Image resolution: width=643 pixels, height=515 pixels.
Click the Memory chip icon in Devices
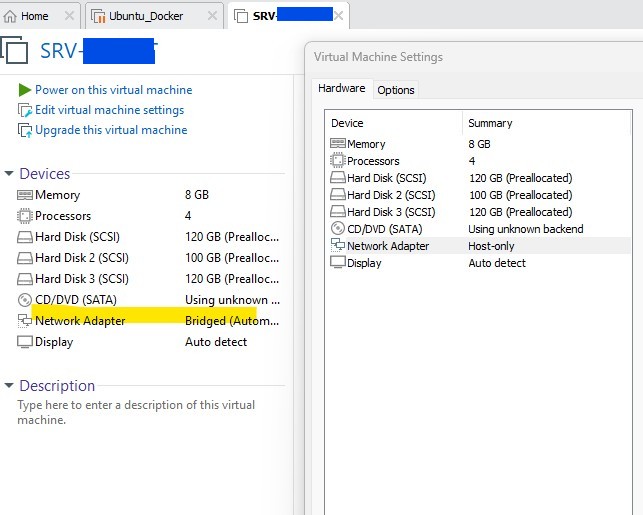pos(25,195)
